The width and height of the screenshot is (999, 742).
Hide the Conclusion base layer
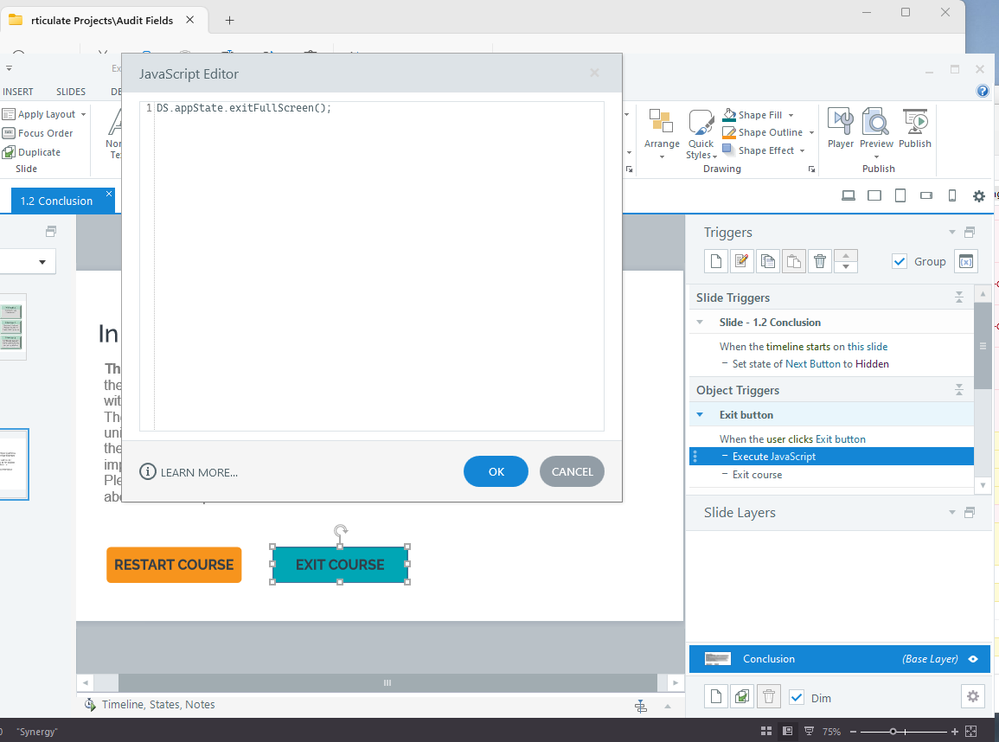[x=973, y=659]
